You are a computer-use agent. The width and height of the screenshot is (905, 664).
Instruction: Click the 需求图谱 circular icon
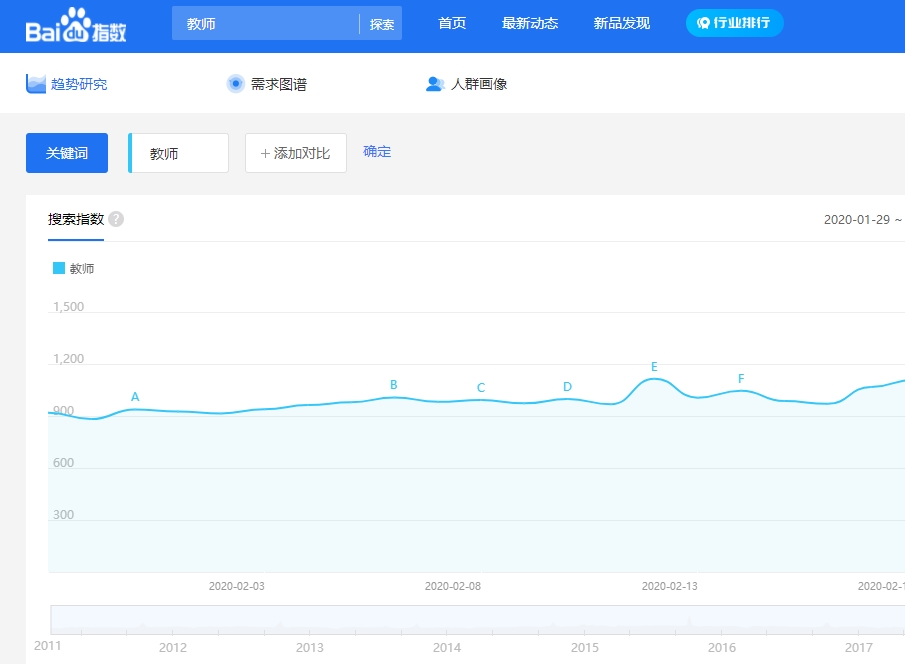pyautogui.click(x=236, y=84)
